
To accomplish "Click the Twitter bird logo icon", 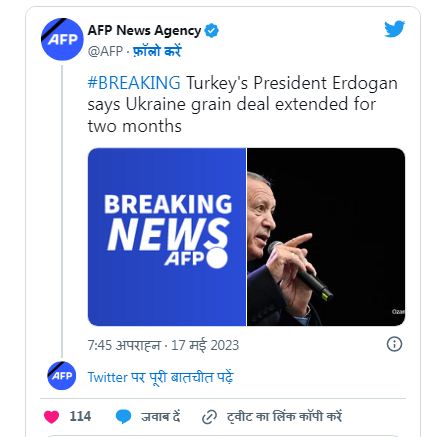I will point(394,29).
